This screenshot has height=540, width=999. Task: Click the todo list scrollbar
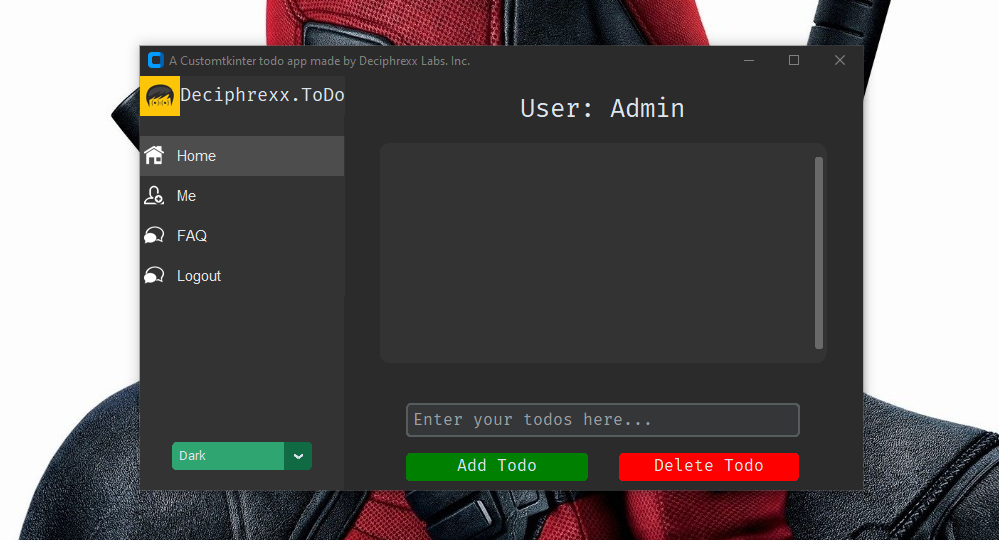[819, 253]
